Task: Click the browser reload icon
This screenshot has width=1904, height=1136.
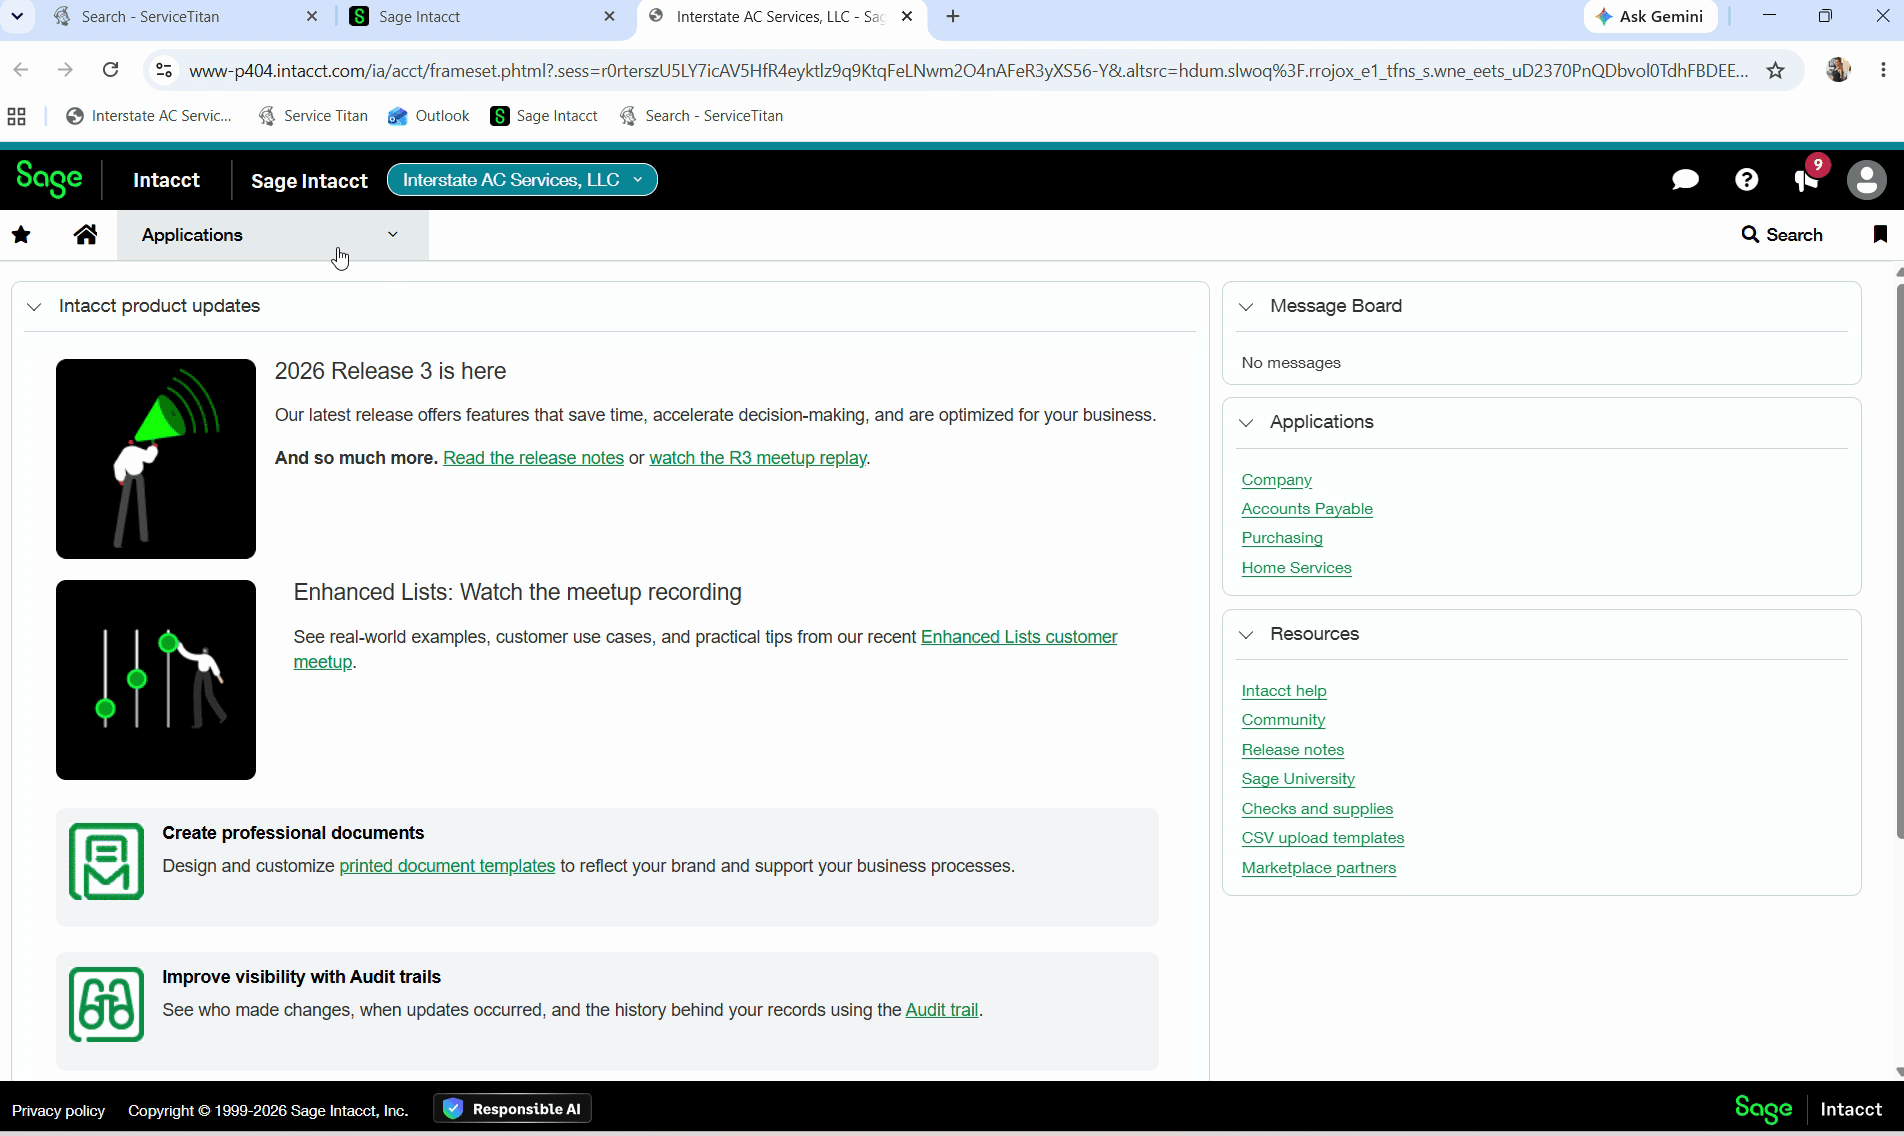Action: (x=111, y=70)
